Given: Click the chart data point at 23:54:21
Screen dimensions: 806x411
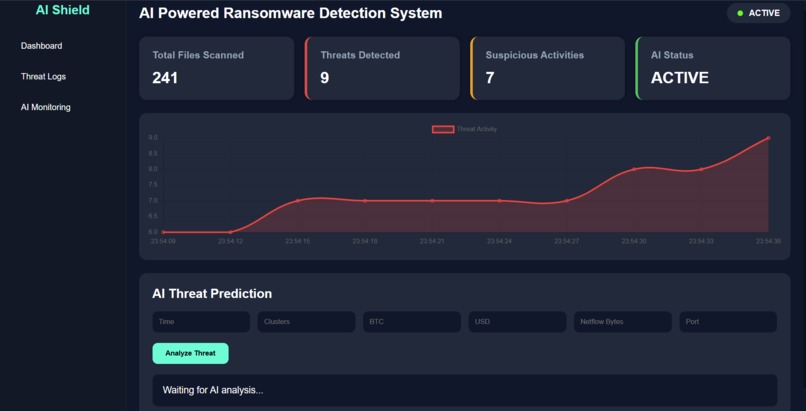Looking at the screenshot, I should 432,200.
